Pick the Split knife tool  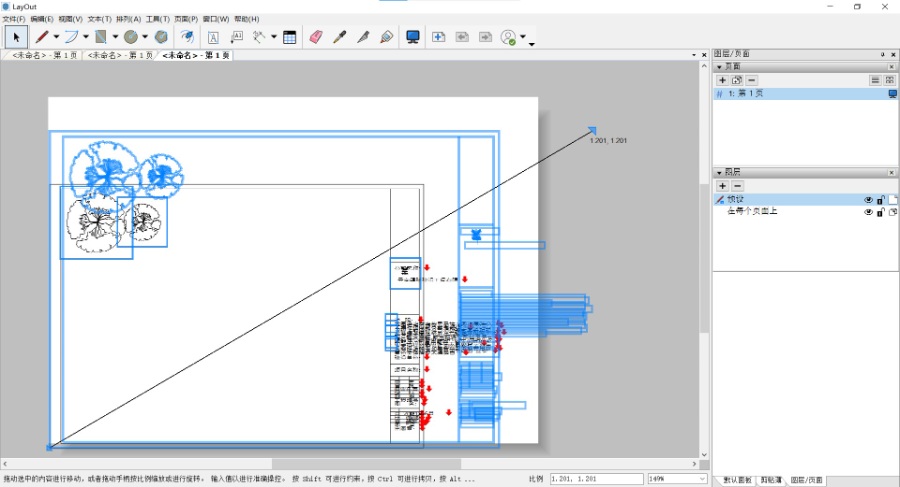[x=363, y=37]
